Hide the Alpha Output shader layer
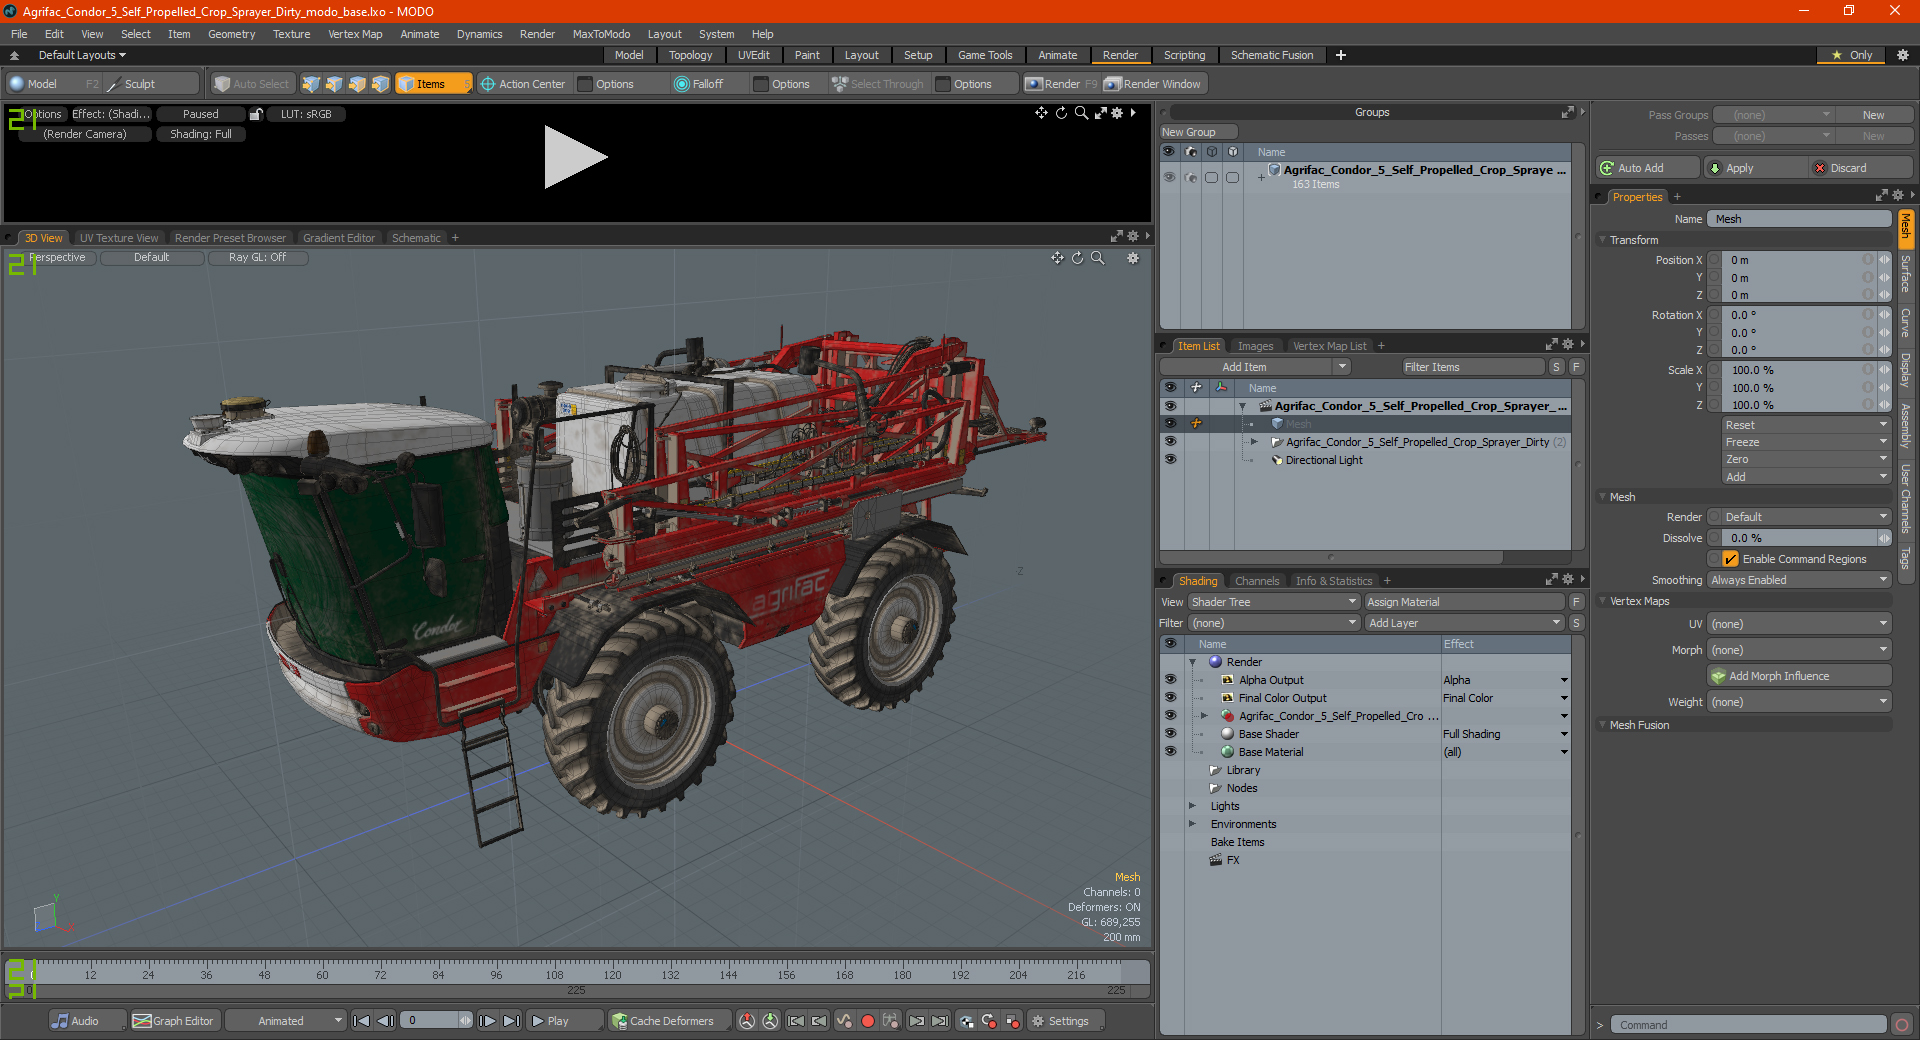This screenshot has height=1040, width=1920. [x=1170, y=680]
